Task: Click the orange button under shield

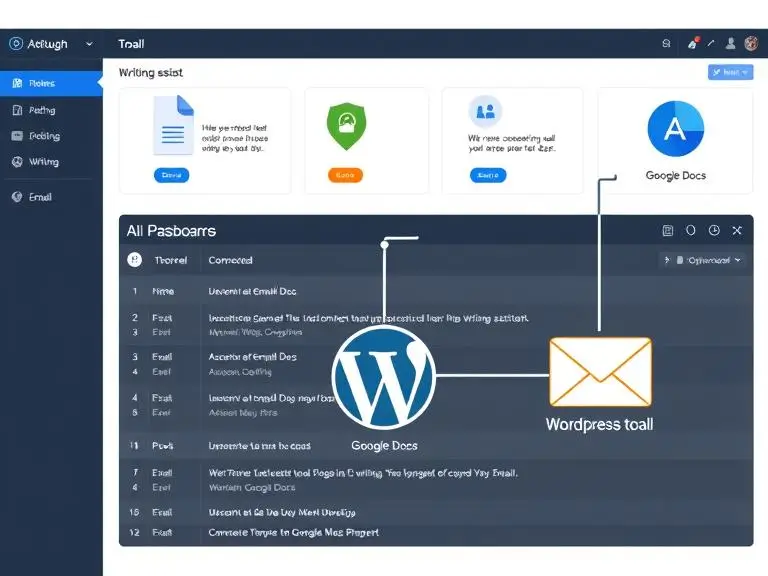Action: tap(345, 175)
